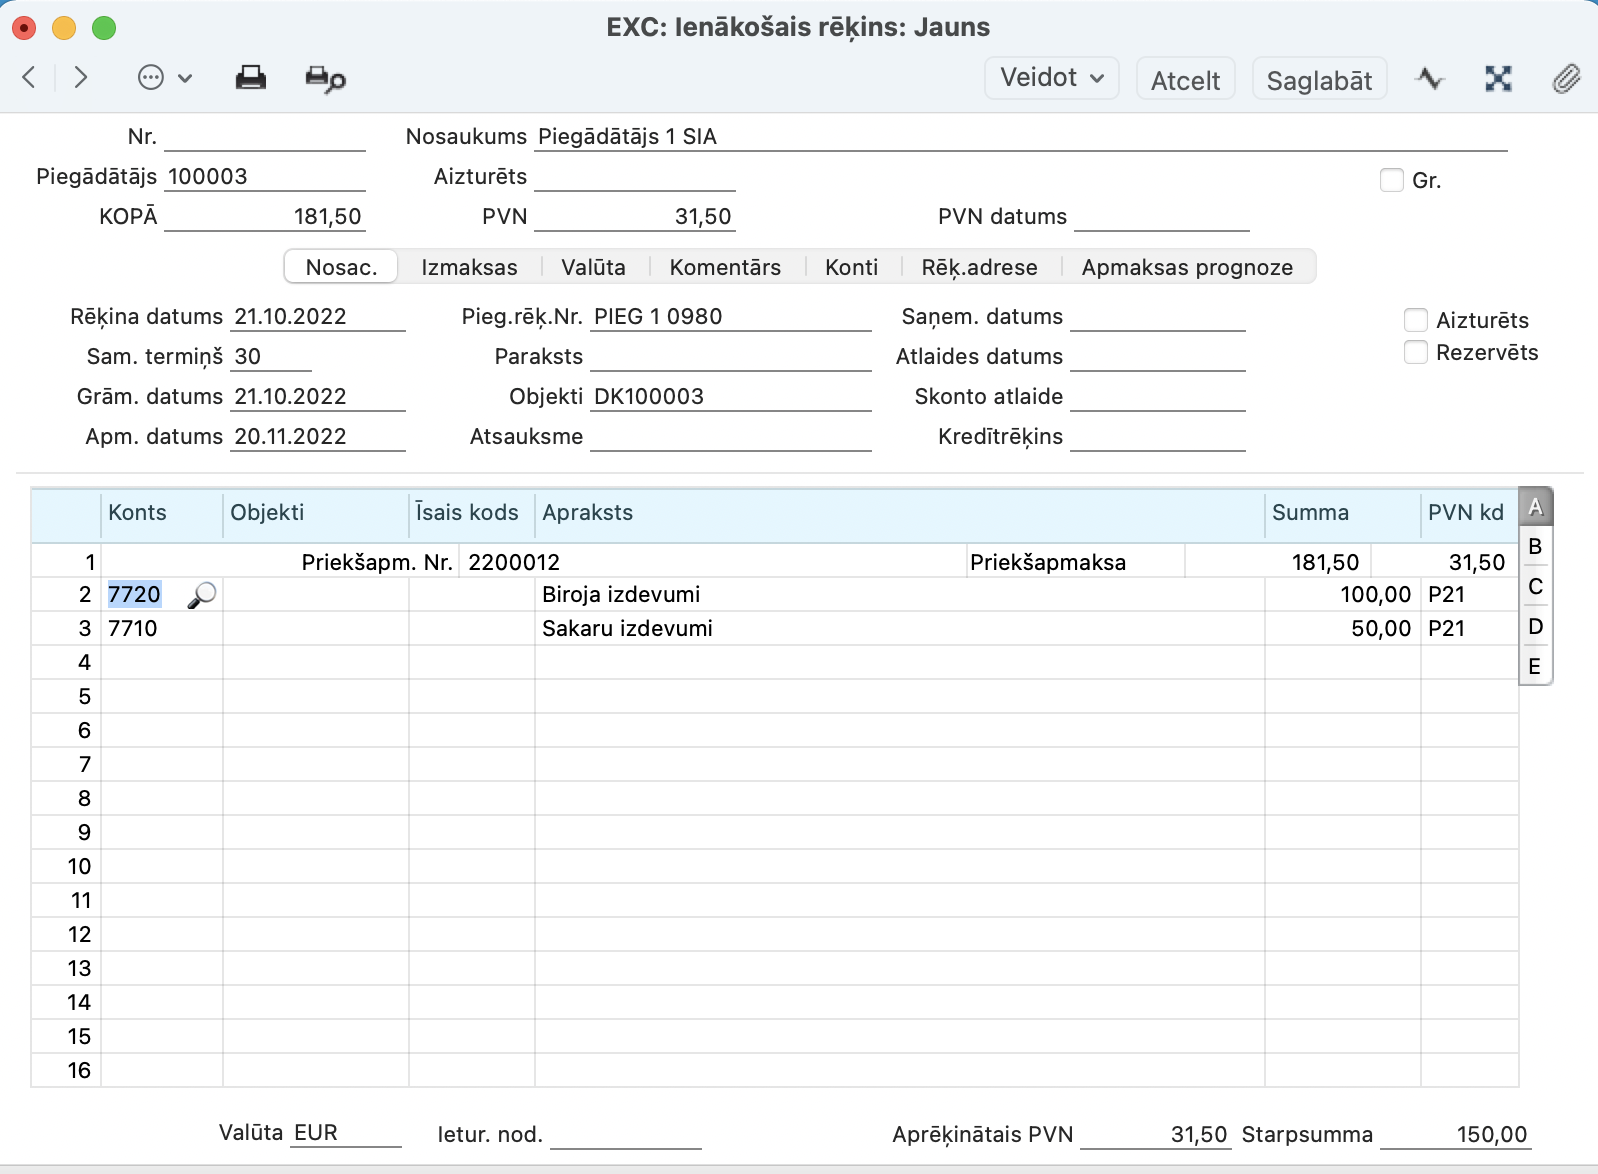This screenshot has height=1174, width=1598.
Task: Go to the next record arrow
Action: pos(81,77)
